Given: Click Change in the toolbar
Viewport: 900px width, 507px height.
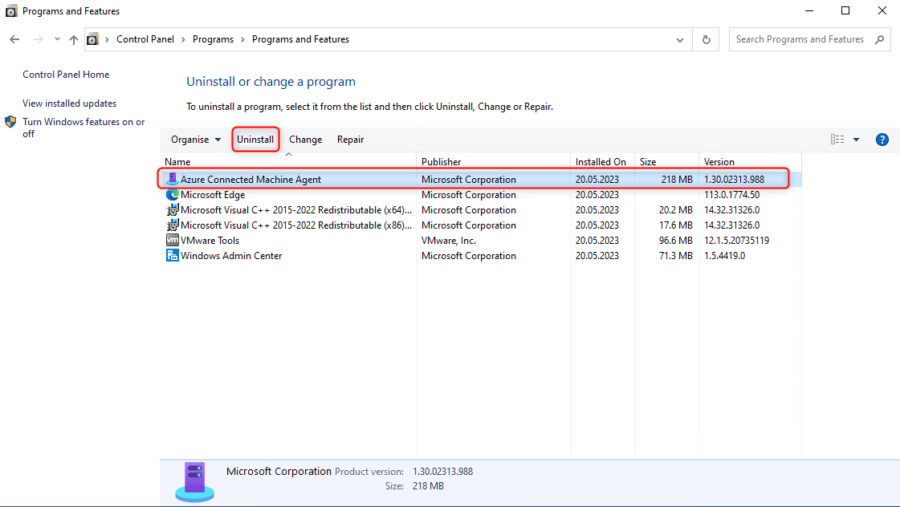Looking at the screenshot, I should pos(305,140).
